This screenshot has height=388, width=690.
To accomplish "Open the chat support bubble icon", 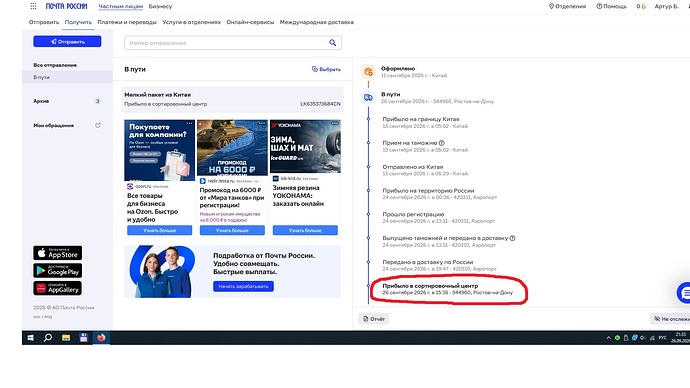I will pos(683,293).
